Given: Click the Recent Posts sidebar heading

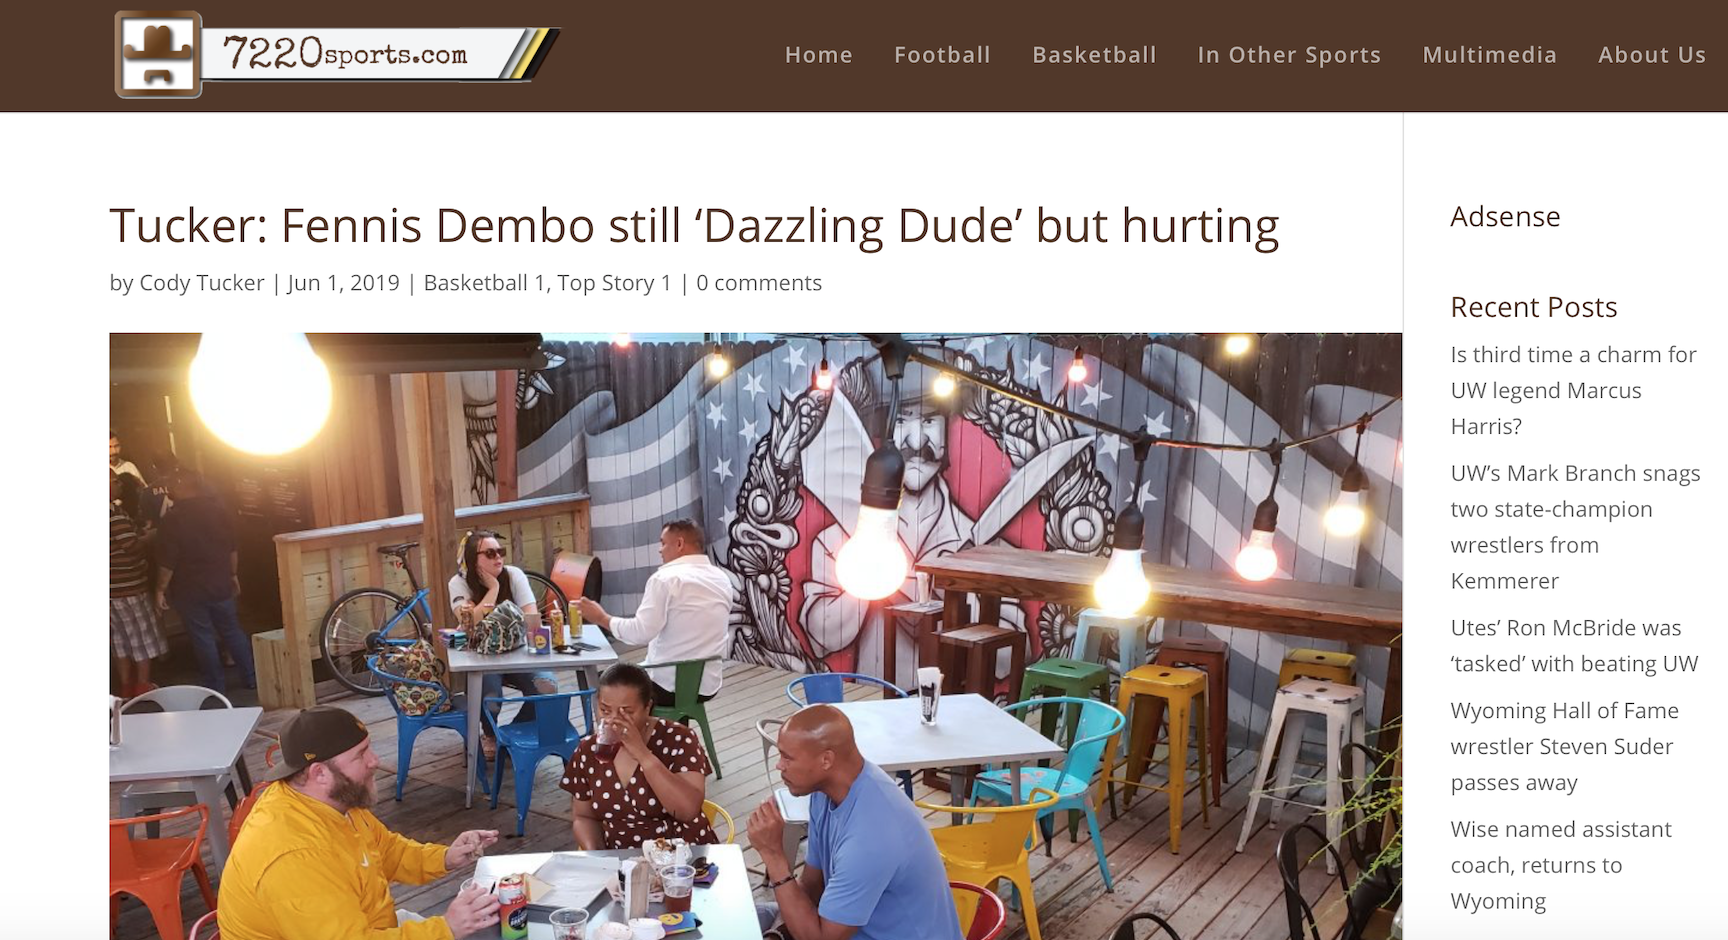Looking at the screenshot, I should click(1534, 307).
